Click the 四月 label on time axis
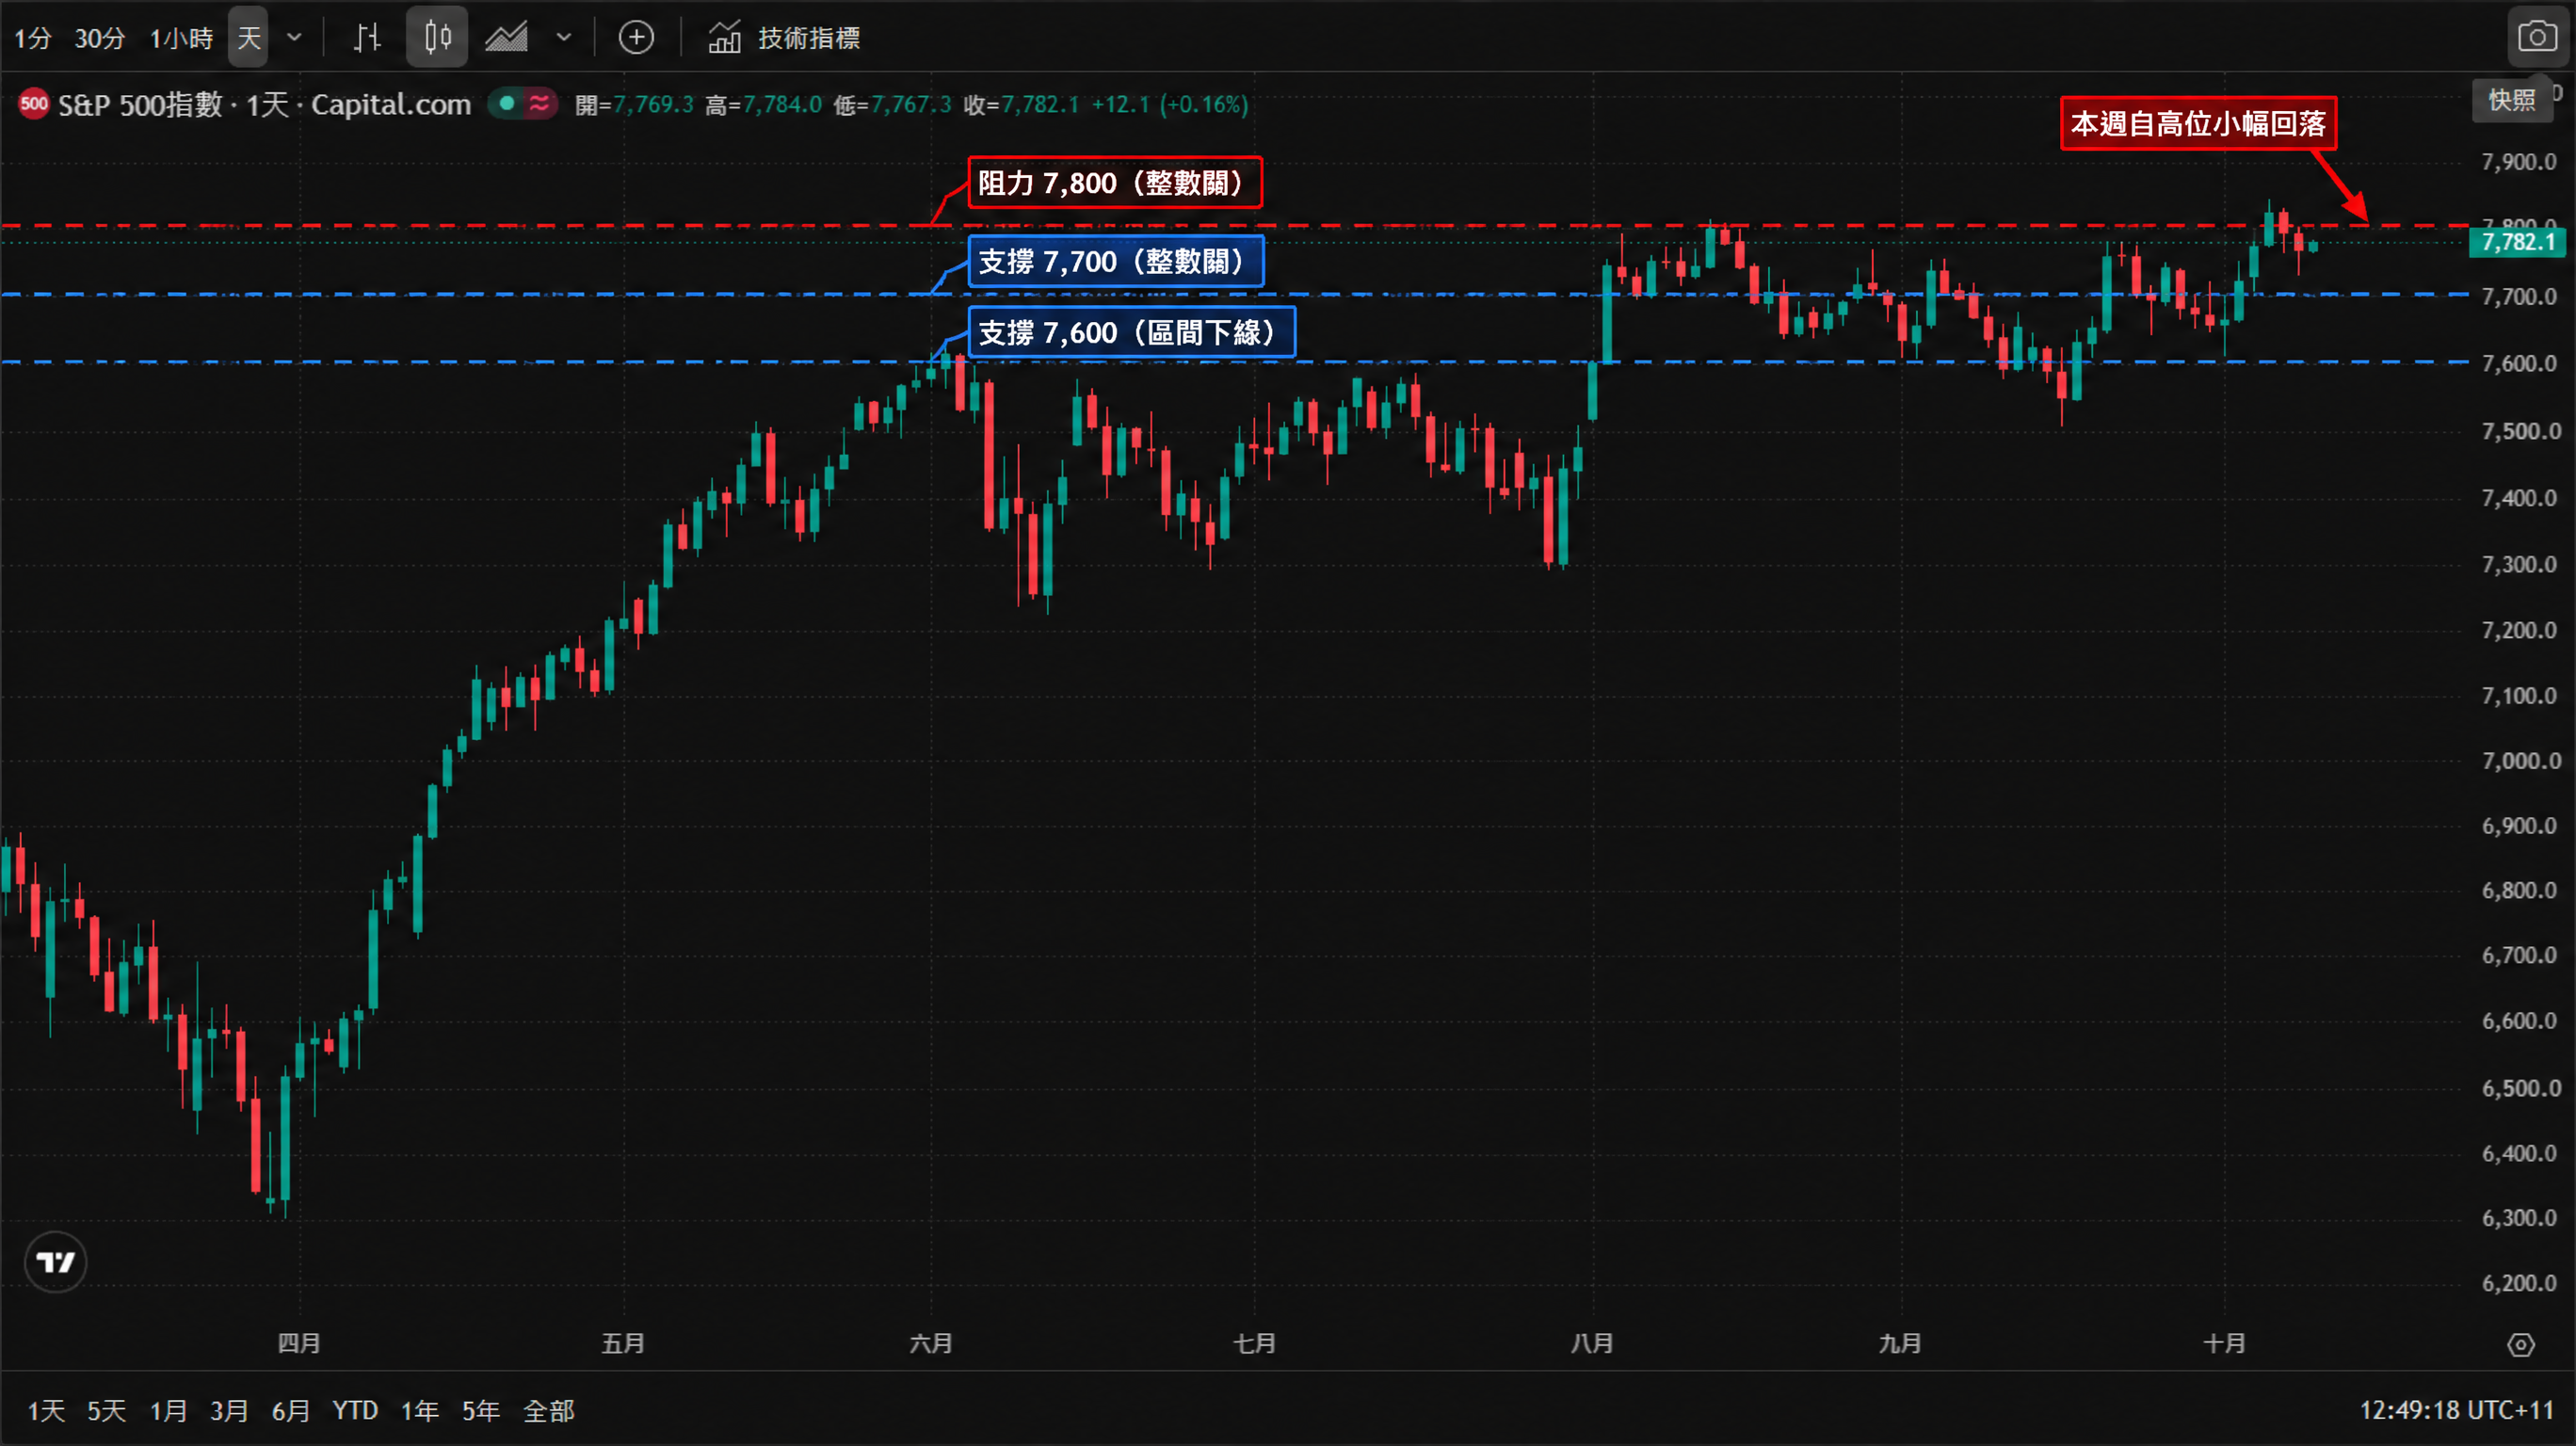Viewport: 2576px width, 1446px height. point(299,1343)
